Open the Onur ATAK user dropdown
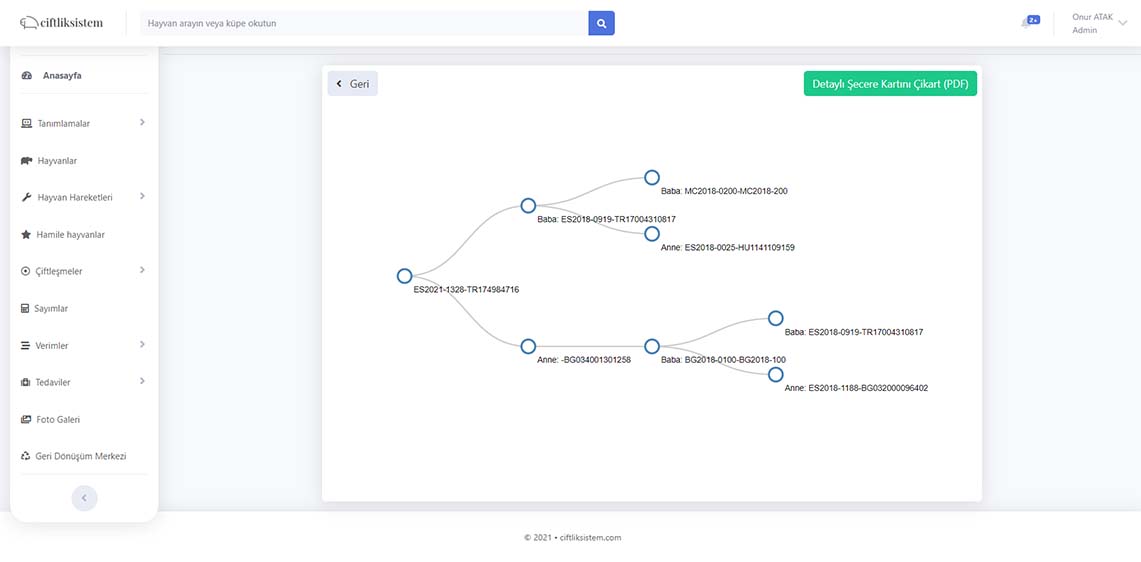1141x562 pixels. tap(1098, 23)
